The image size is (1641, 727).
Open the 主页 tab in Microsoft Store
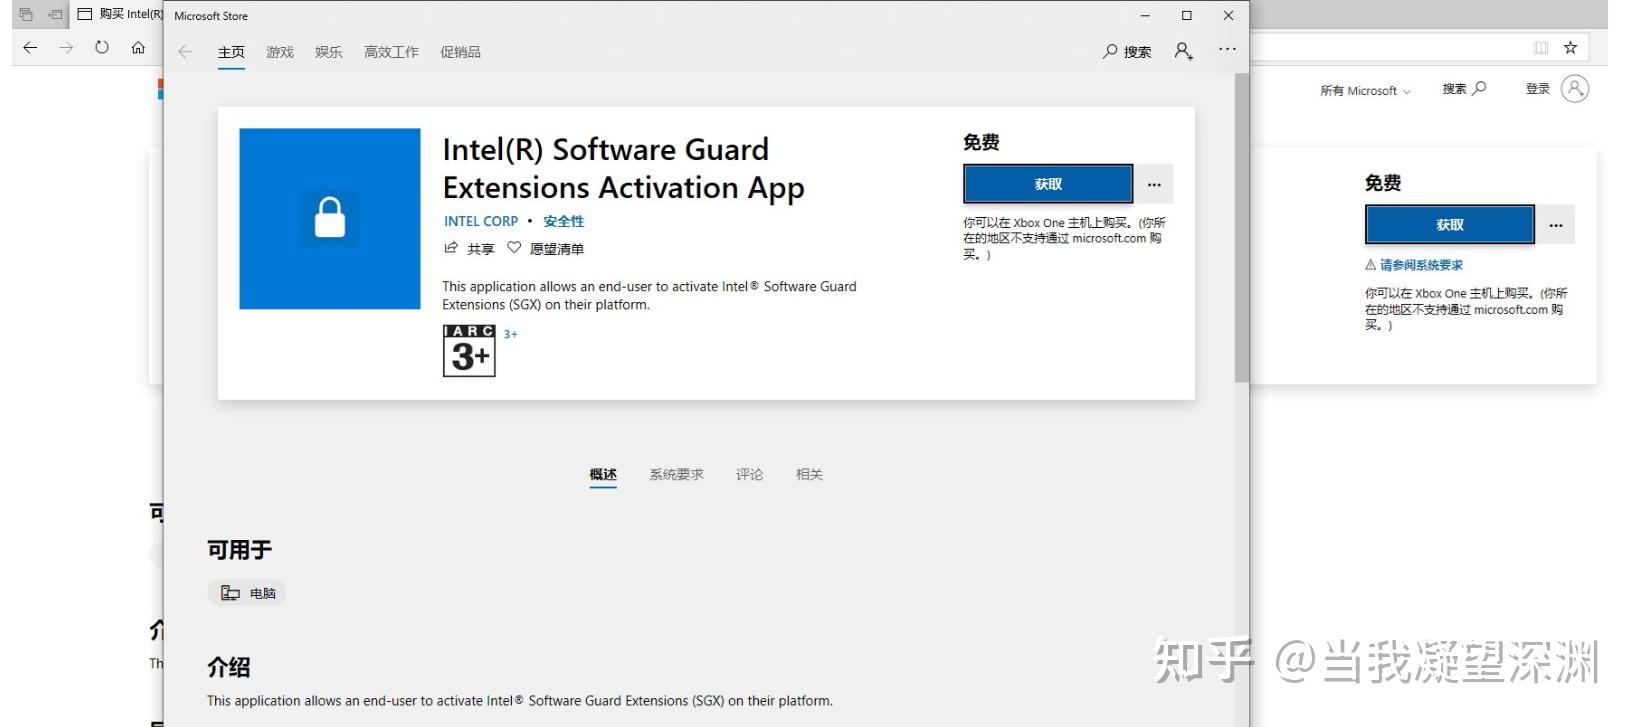pos(231,52)
